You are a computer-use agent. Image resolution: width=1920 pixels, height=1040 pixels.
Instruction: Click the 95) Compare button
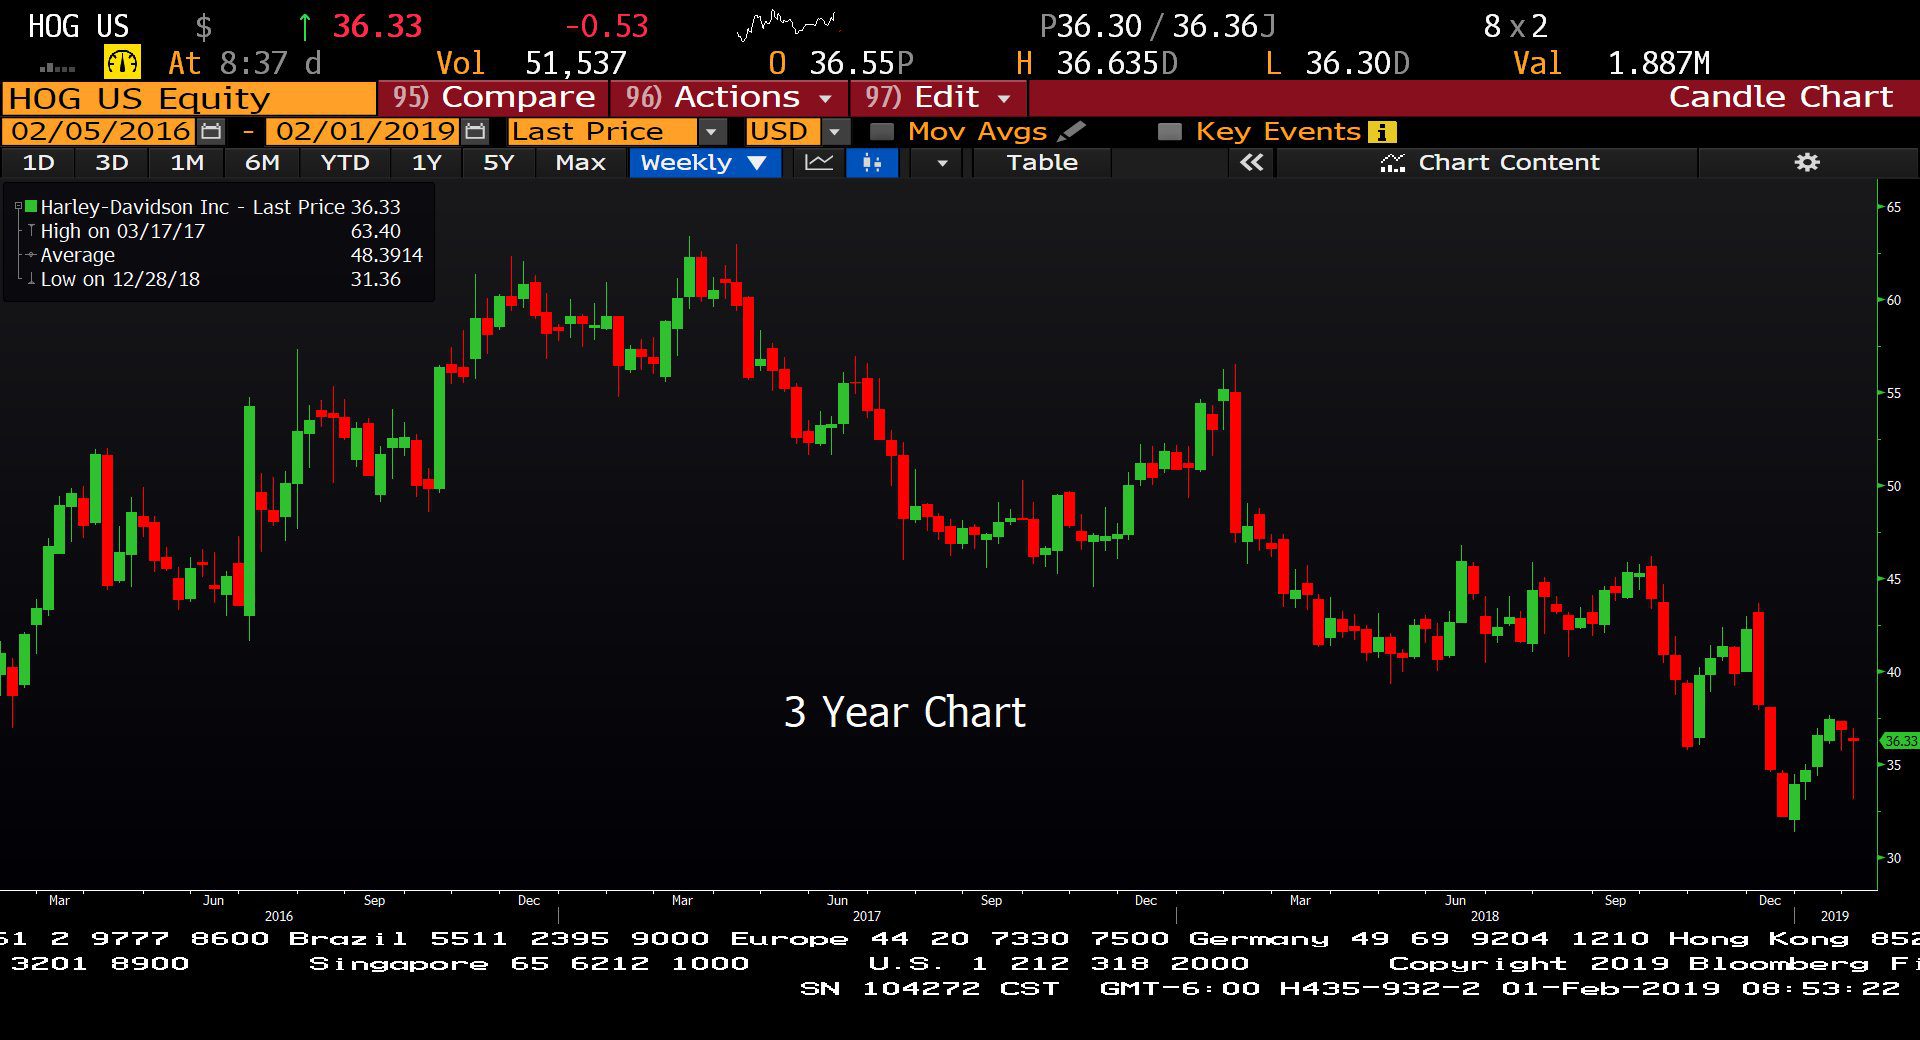(x=494, y=97)
